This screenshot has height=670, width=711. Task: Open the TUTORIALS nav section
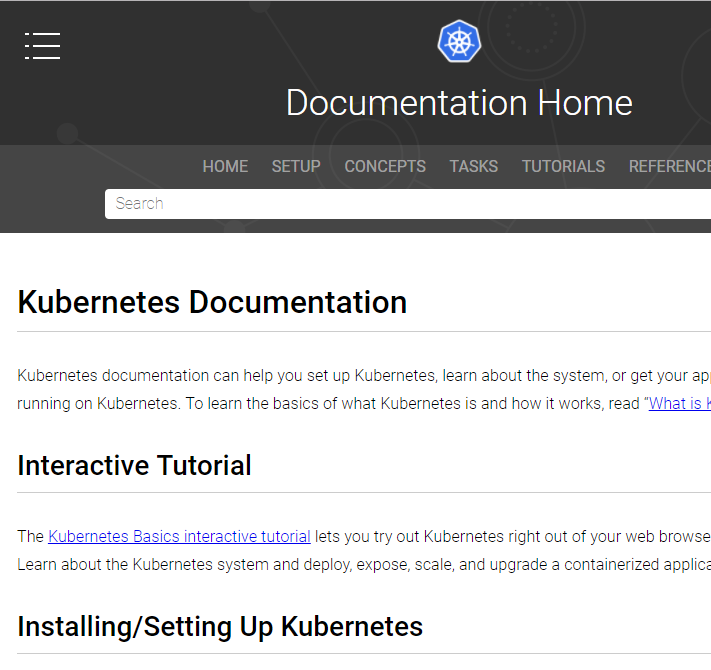tap(564, 166)
